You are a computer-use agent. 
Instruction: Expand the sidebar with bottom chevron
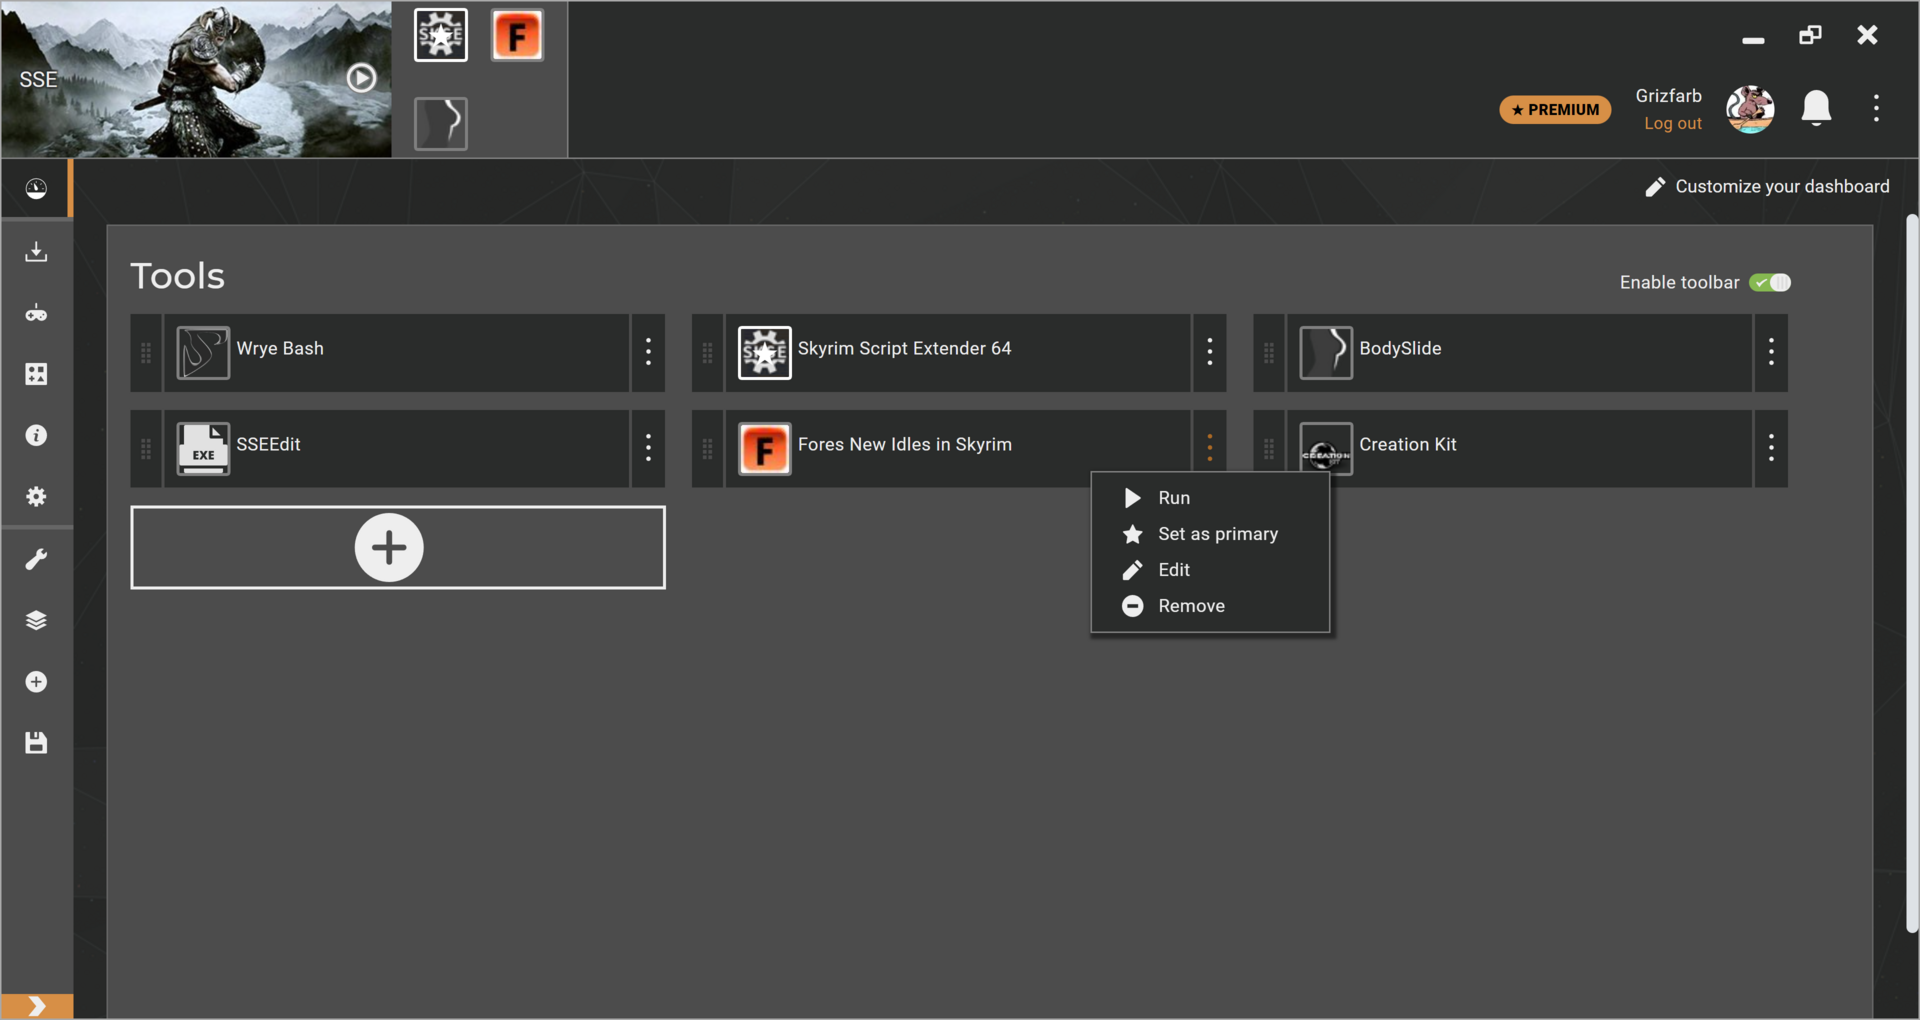[37, 1006]
